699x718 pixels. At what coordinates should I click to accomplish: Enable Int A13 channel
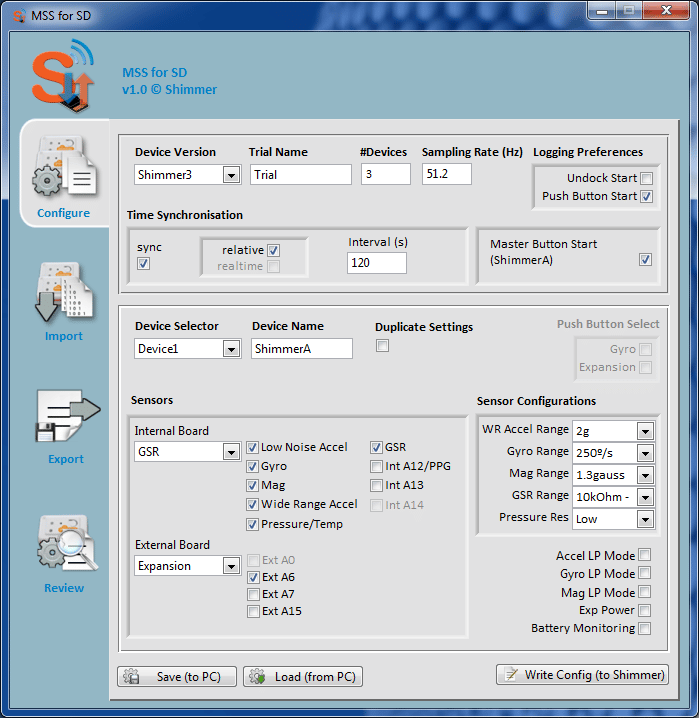coord(376,485)
